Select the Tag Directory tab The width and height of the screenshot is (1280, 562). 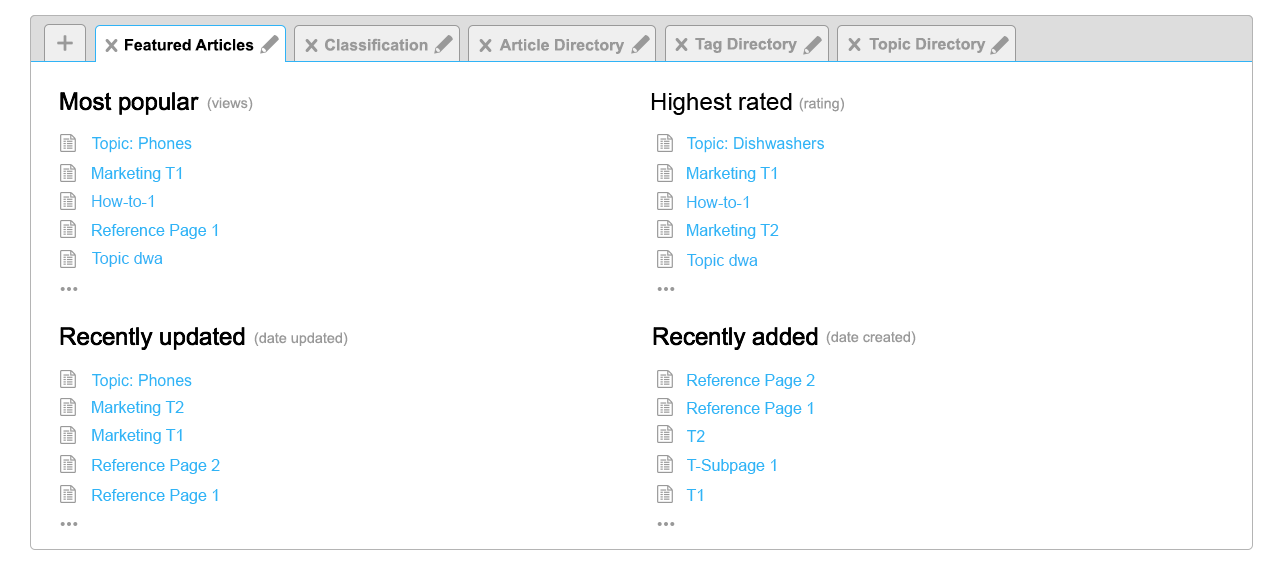tap(745, 45)
